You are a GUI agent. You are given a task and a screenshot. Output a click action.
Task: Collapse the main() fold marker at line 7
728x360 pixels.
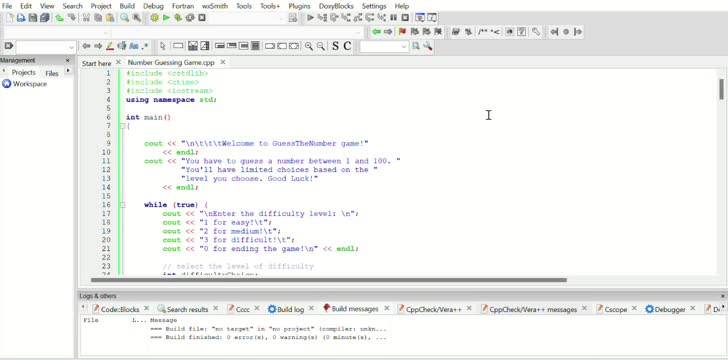point(123,126)
